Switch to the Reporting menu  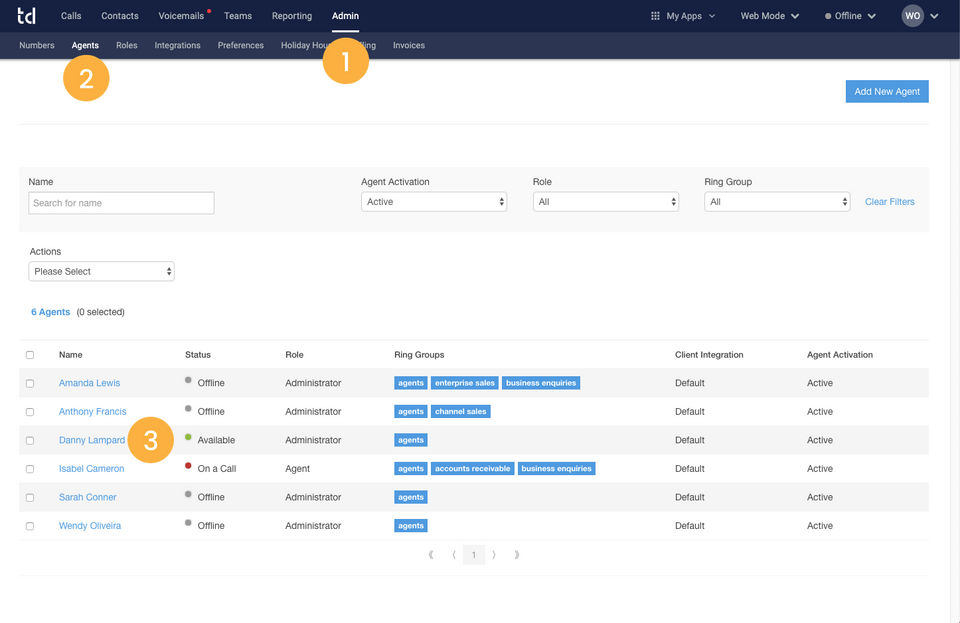pyautogui.click(x=292, y=16)
